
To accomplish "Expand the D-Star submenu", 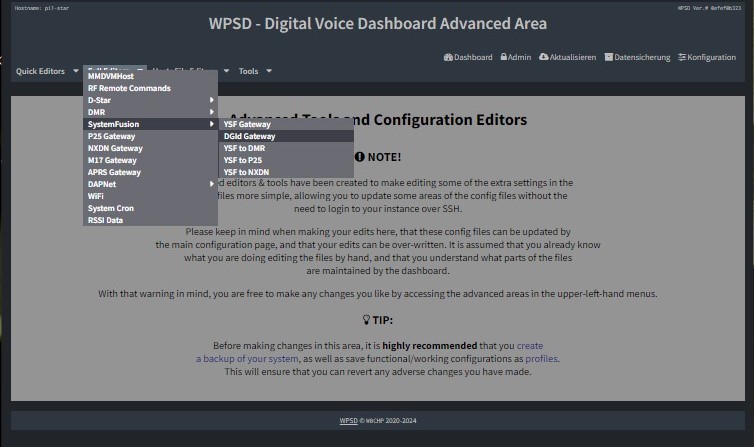I will pos(150,100).
